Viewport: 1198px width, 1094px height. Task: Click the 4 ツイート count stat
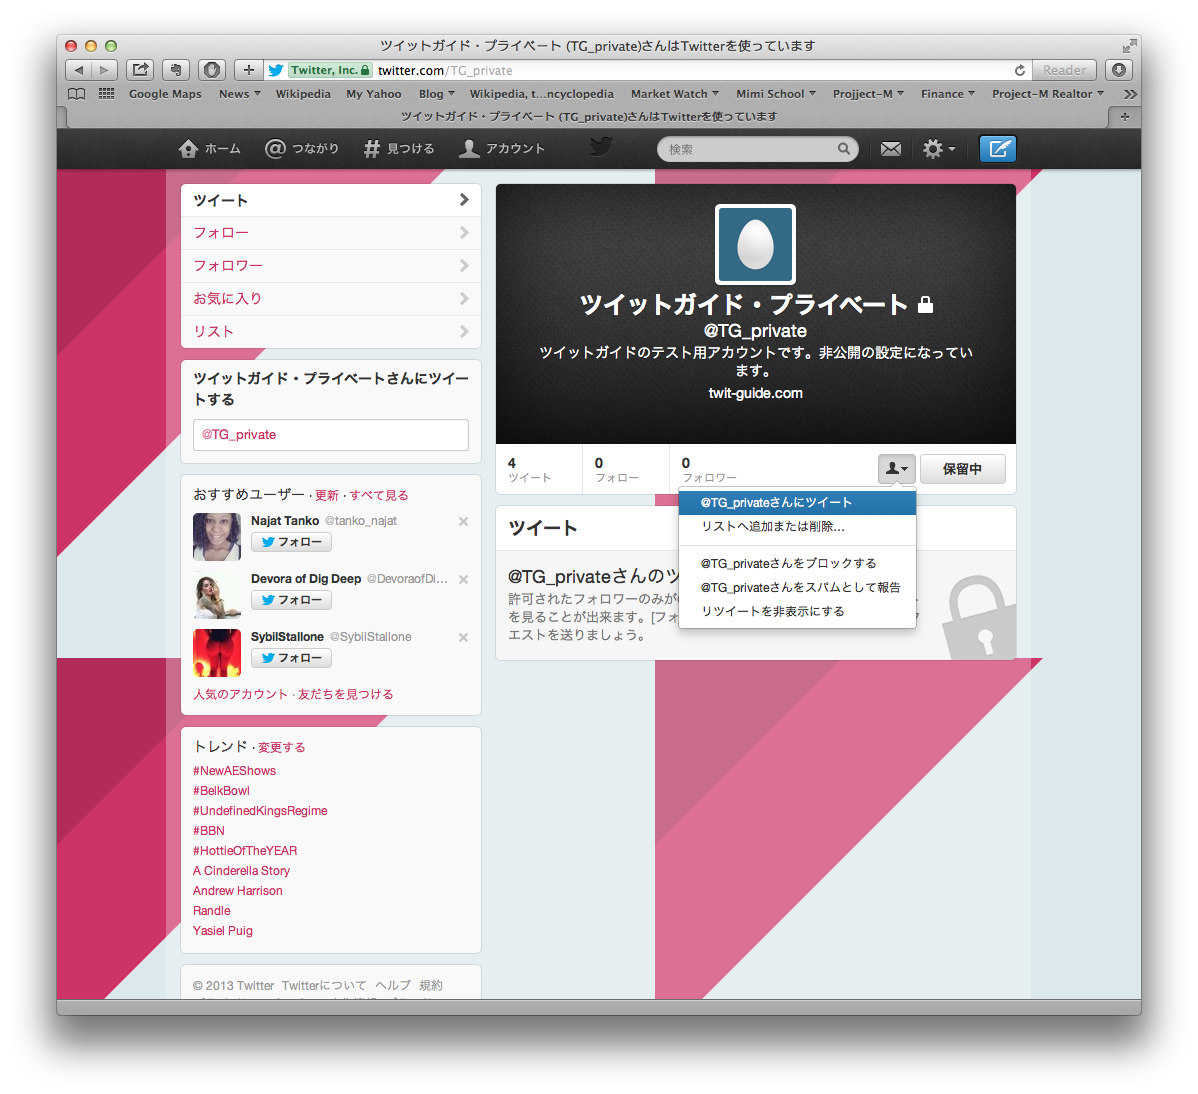point(529,470)
